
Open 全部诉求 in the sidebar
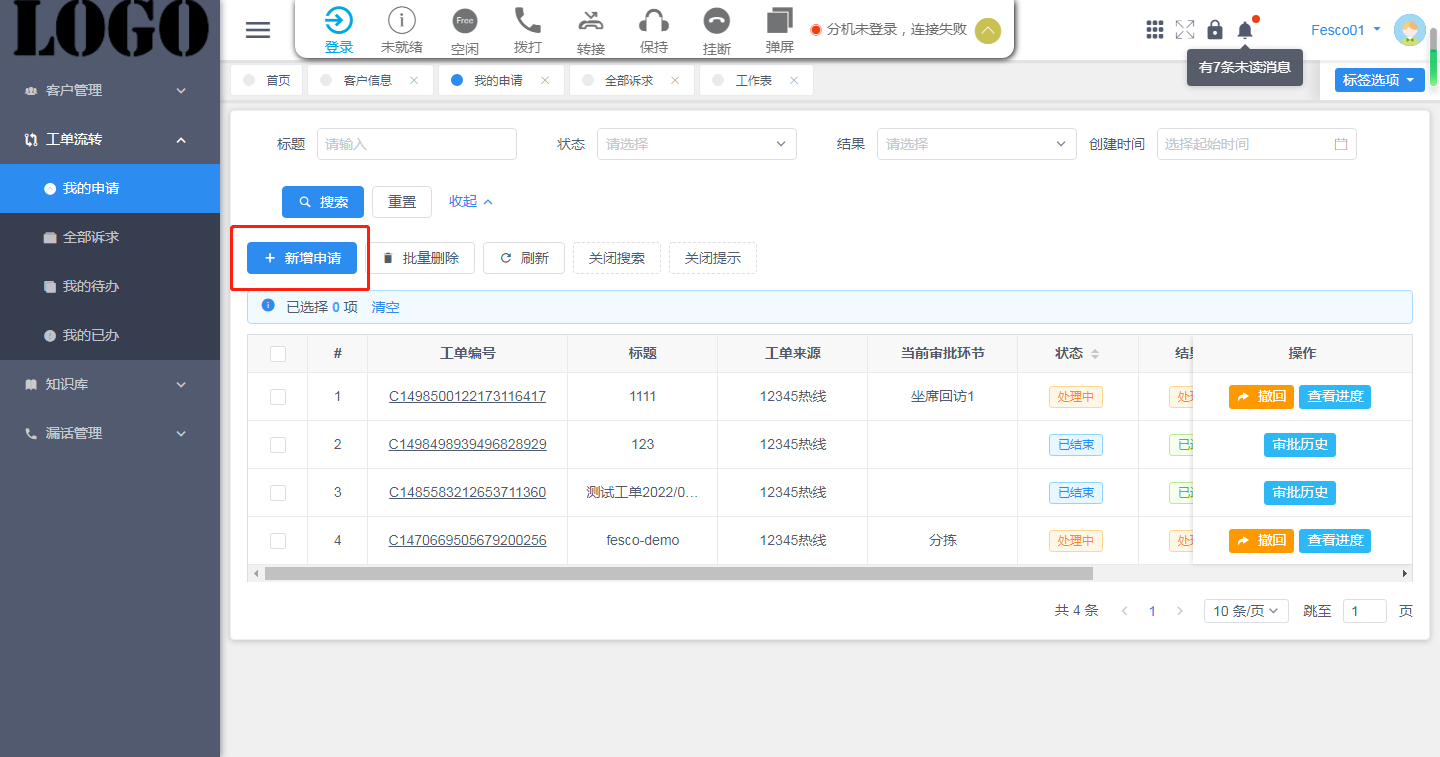point(110,237)
